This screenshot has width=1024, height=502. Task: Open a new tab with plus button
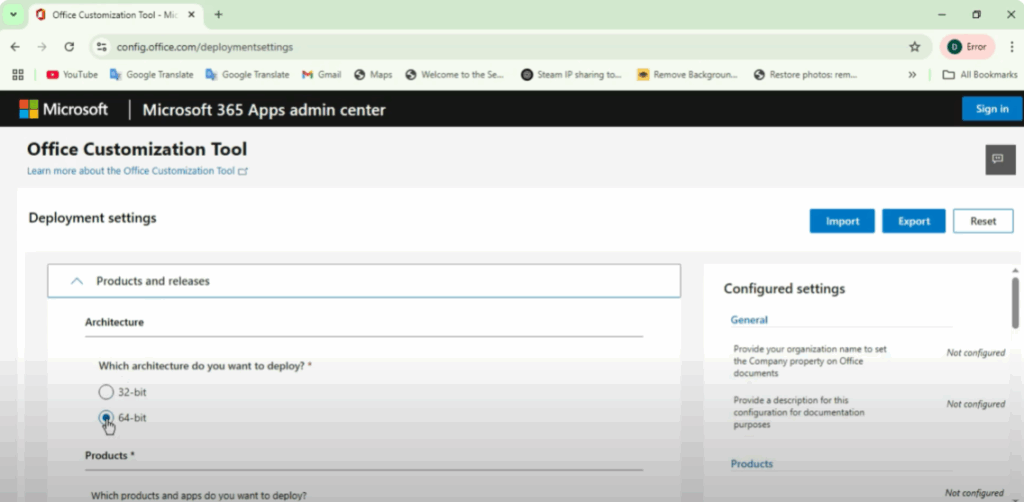point(218,14)
